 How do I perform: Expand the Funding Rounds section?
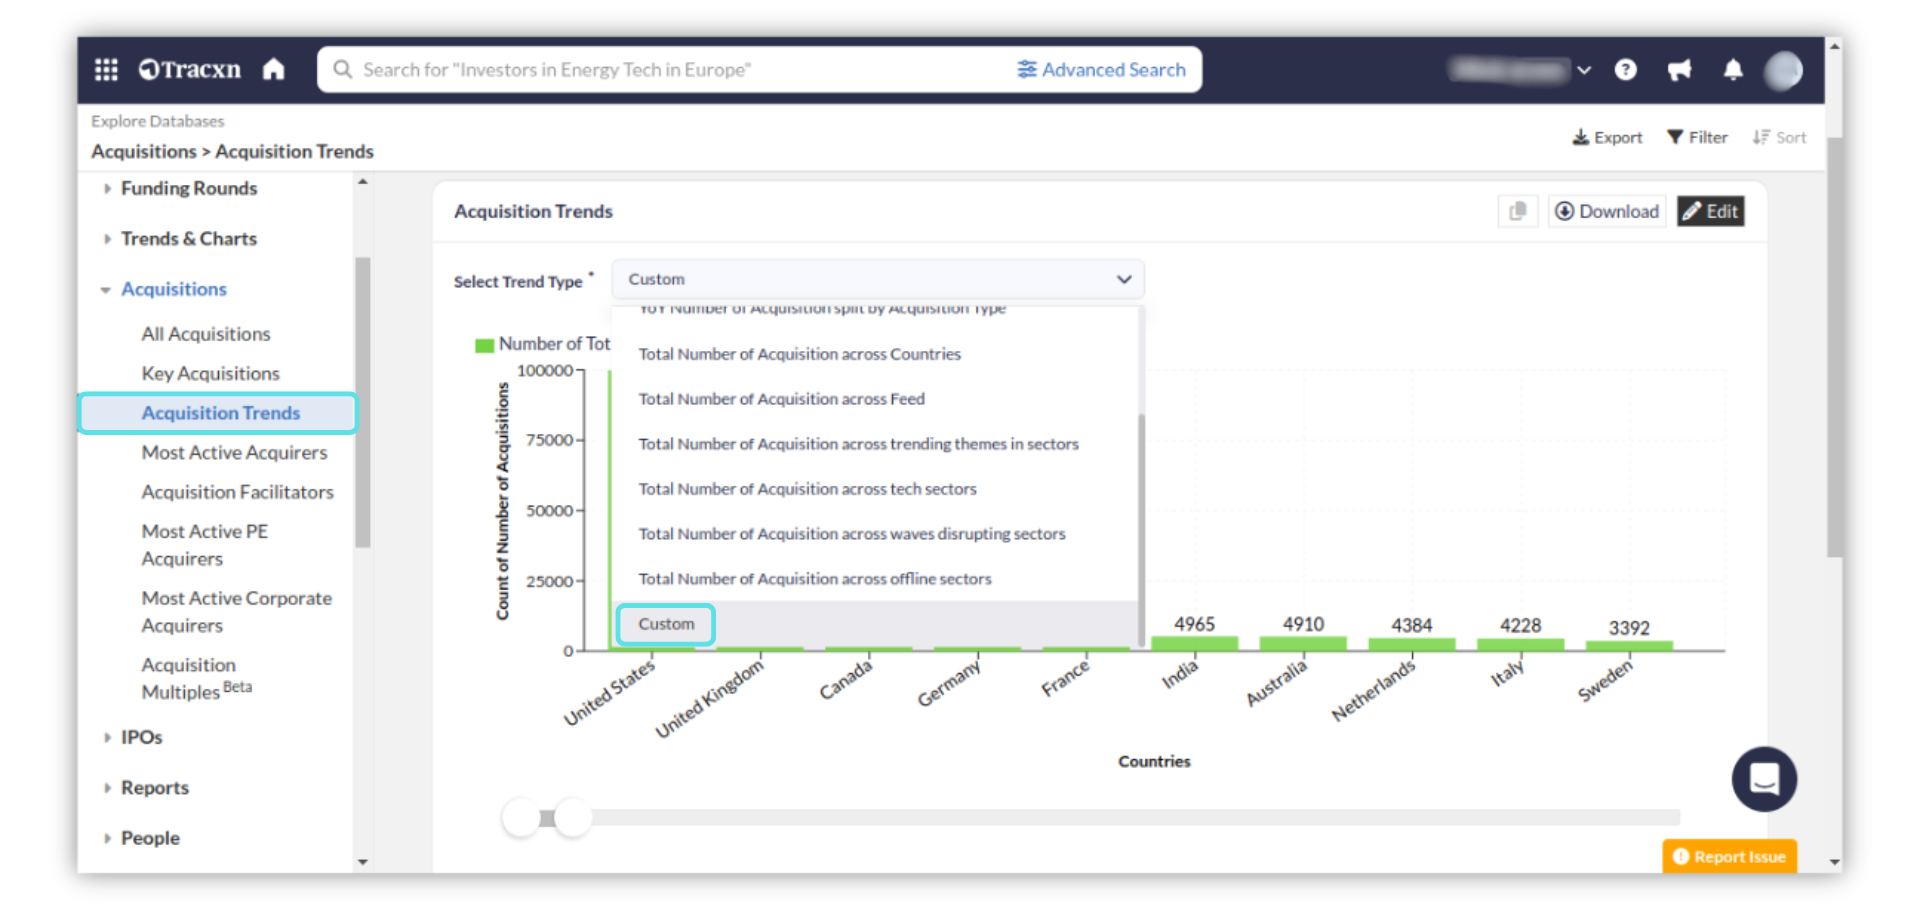[189, 188]
